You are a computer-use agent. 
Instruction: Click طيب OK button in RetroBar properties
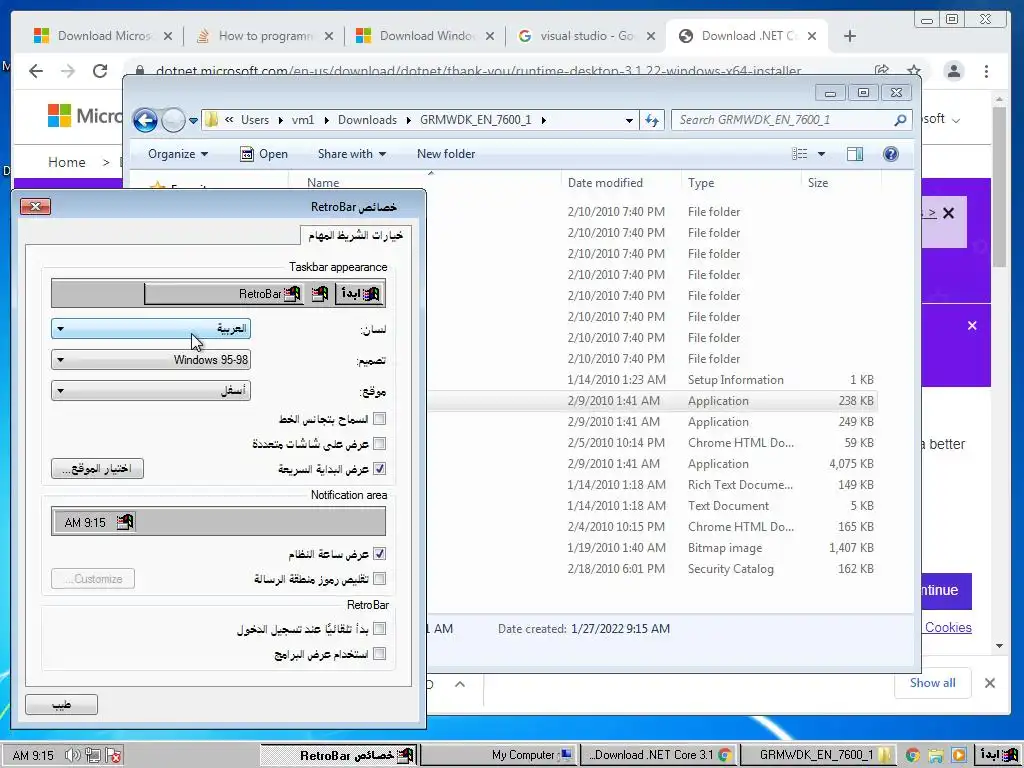click(61, 705)
